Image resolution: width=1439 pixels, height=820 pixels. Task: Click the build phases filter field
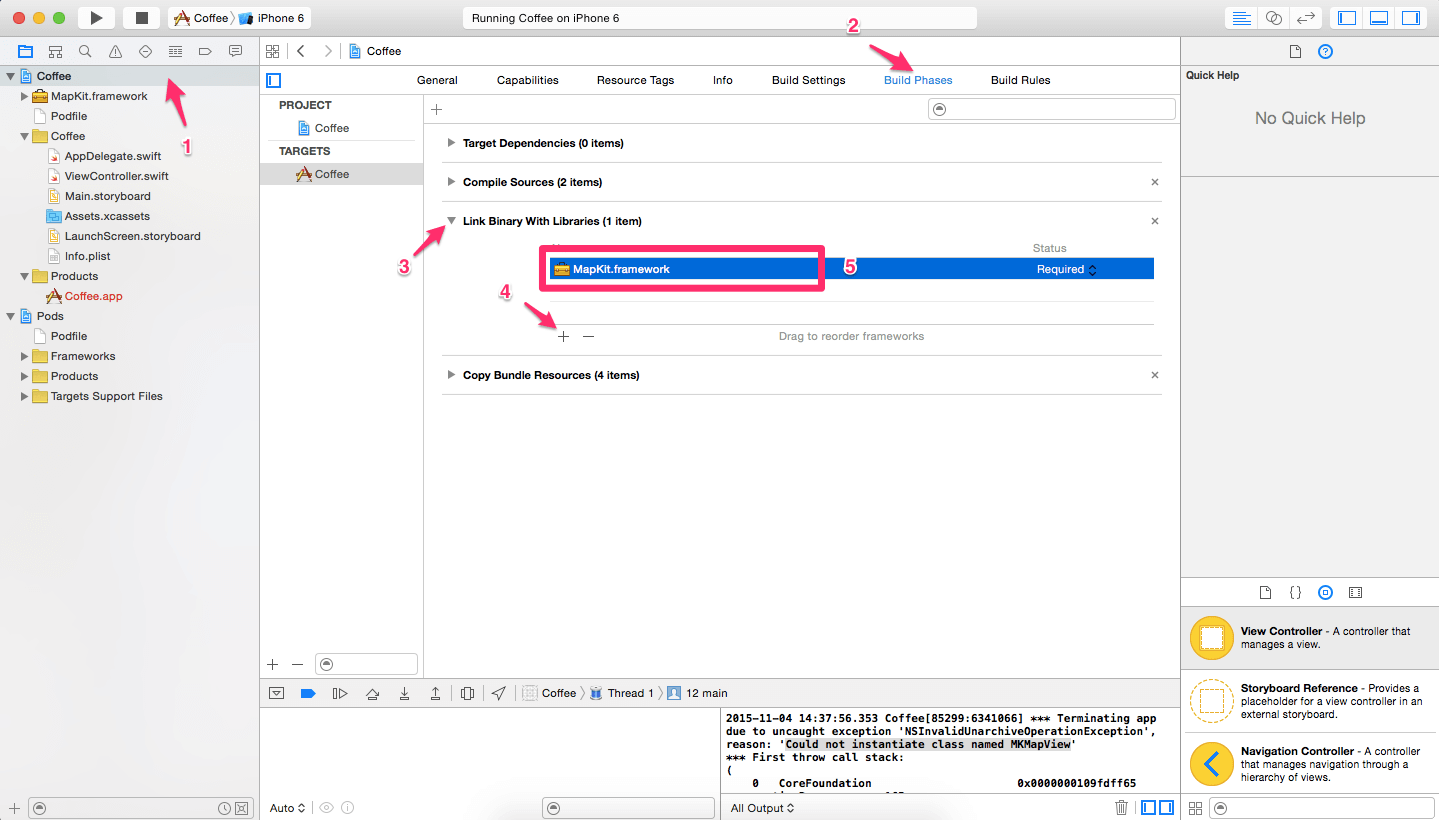coord(1051,109)
